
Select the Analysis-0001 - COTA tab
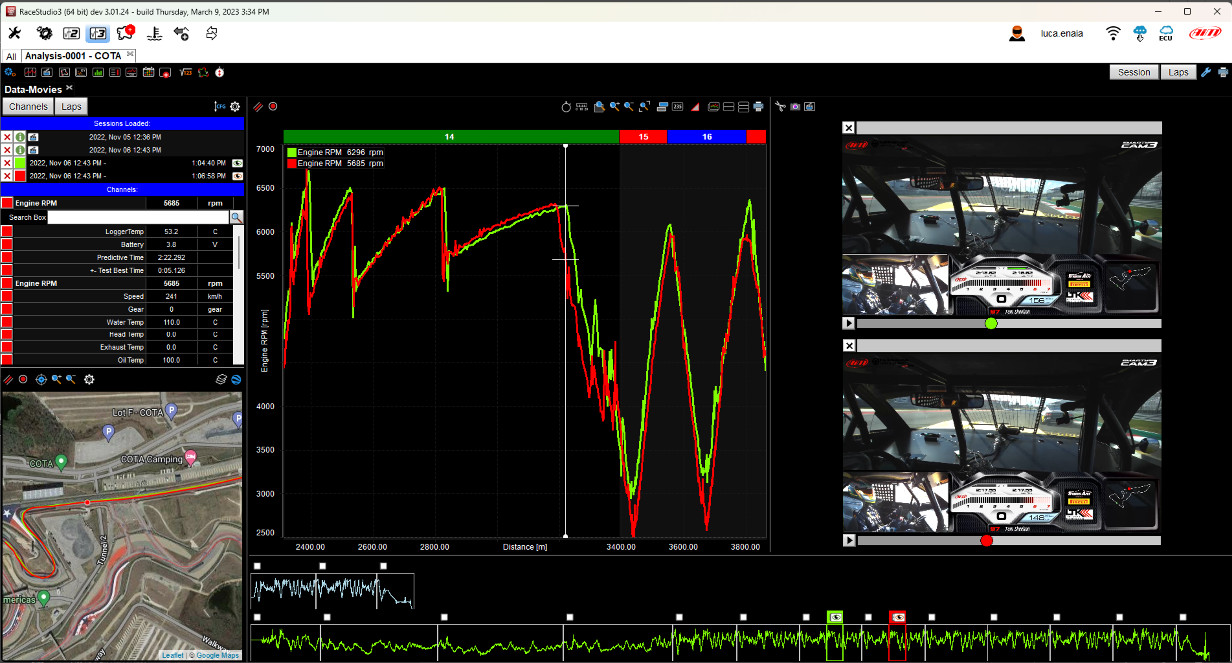(x=73, y=56)
